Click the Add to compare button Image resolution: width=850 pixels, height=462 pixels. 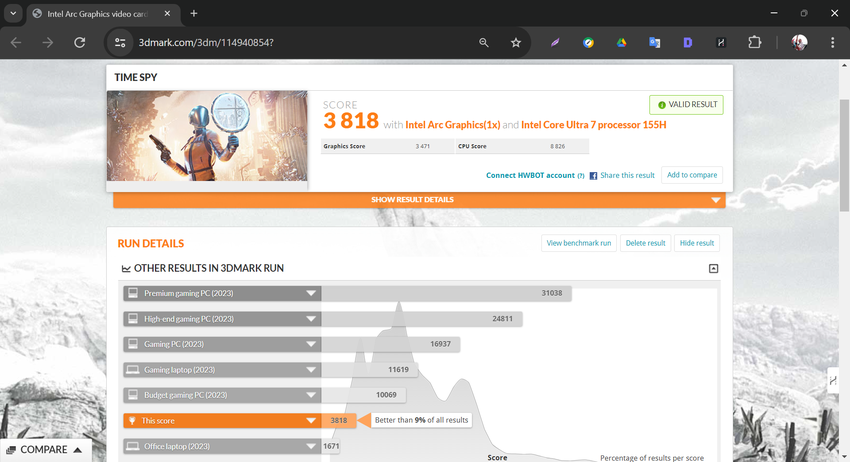pos(692,175)
